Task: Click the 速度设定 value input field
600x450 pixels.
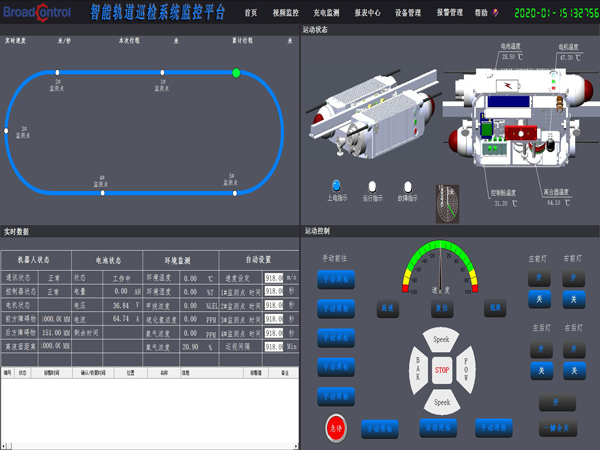Action: click(x=274, y=278)
